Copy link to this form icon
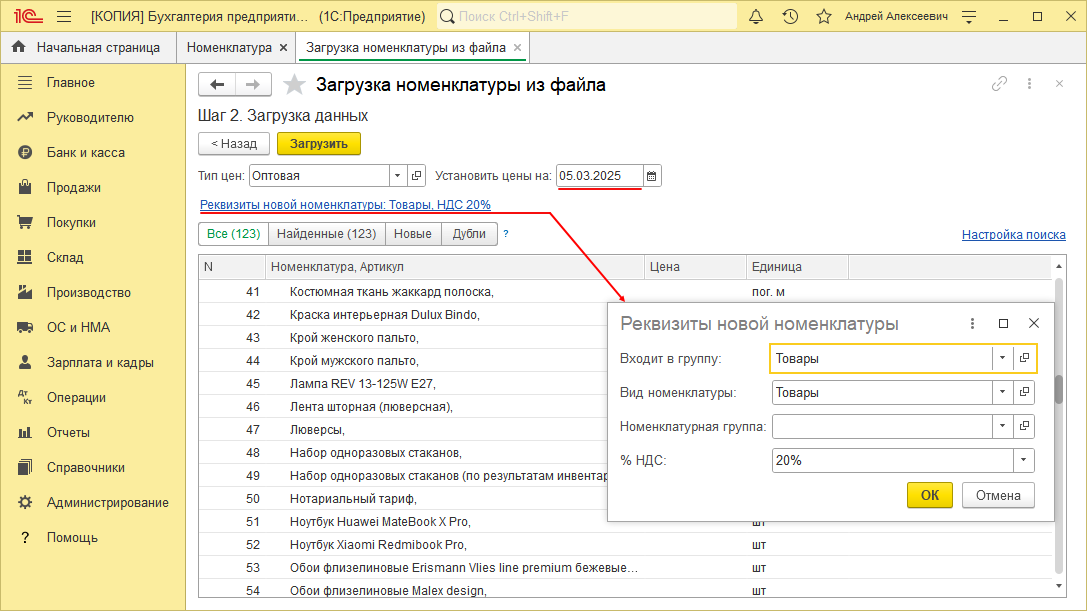The height and width of the screenshot is (611, 1087). coord(998,85)
